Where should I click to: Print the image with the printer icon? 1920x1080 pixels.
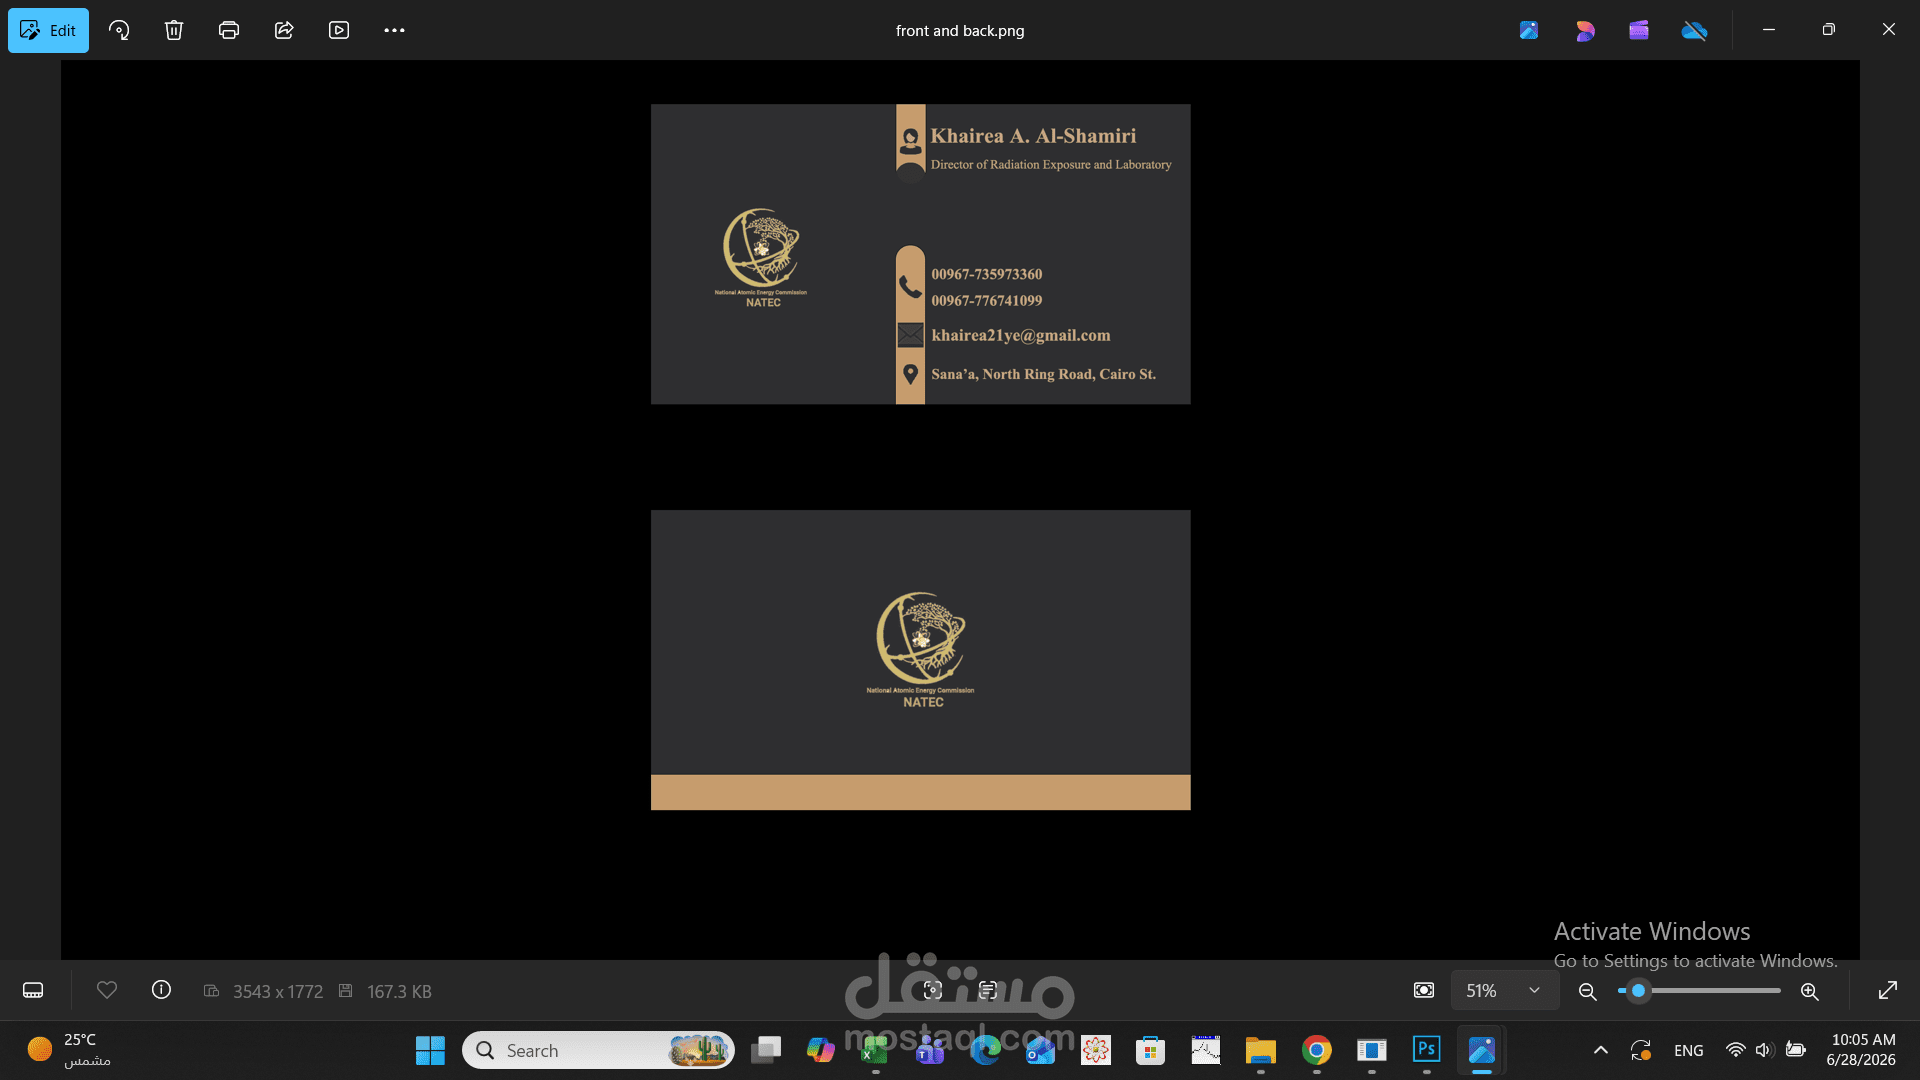click(229, 30)
